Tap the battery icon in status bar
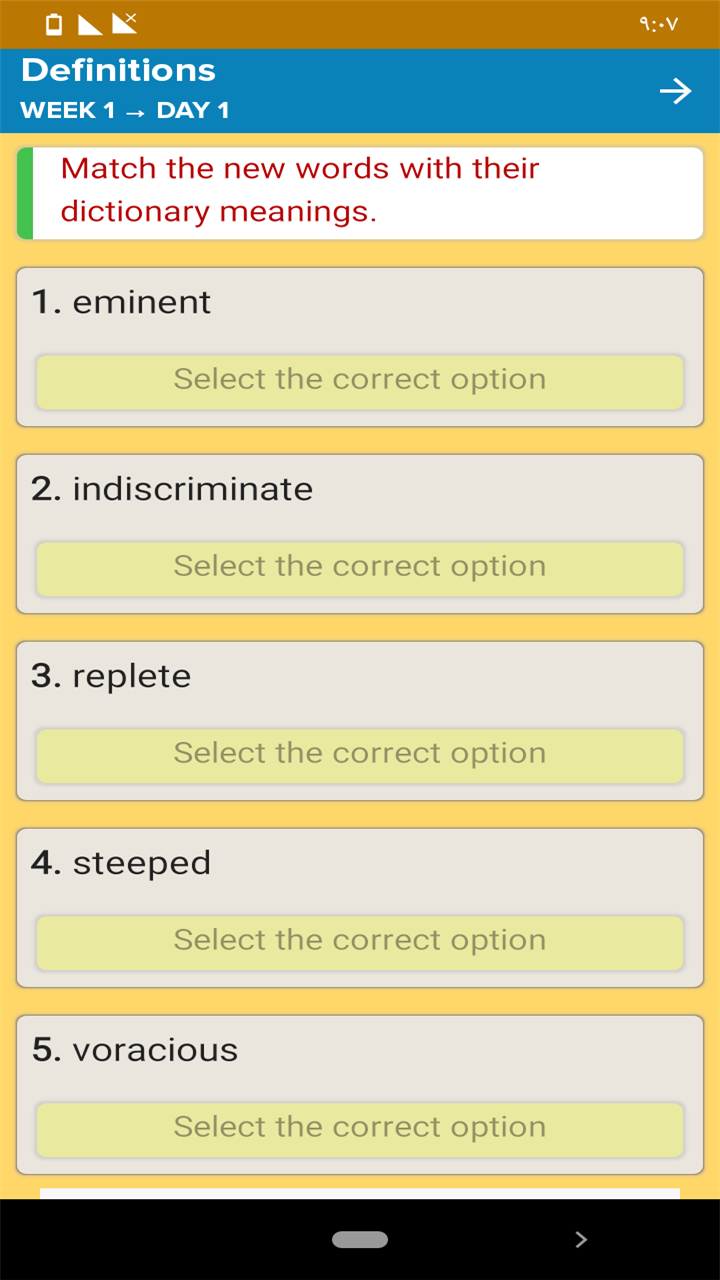The height and width of the screenshot is (1280, 720). point(55,24)
